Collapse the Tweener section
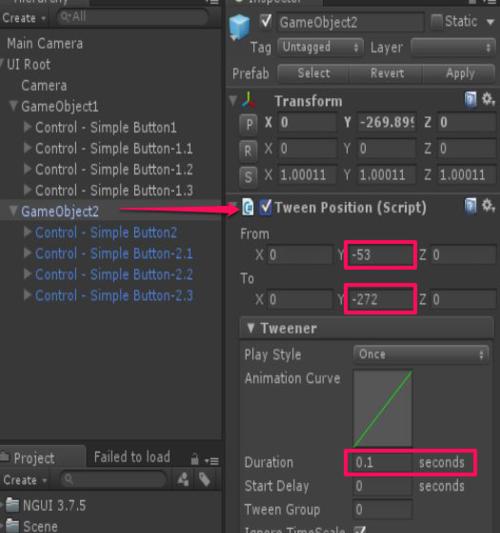The image size is (500, 533). pos(251,328)
